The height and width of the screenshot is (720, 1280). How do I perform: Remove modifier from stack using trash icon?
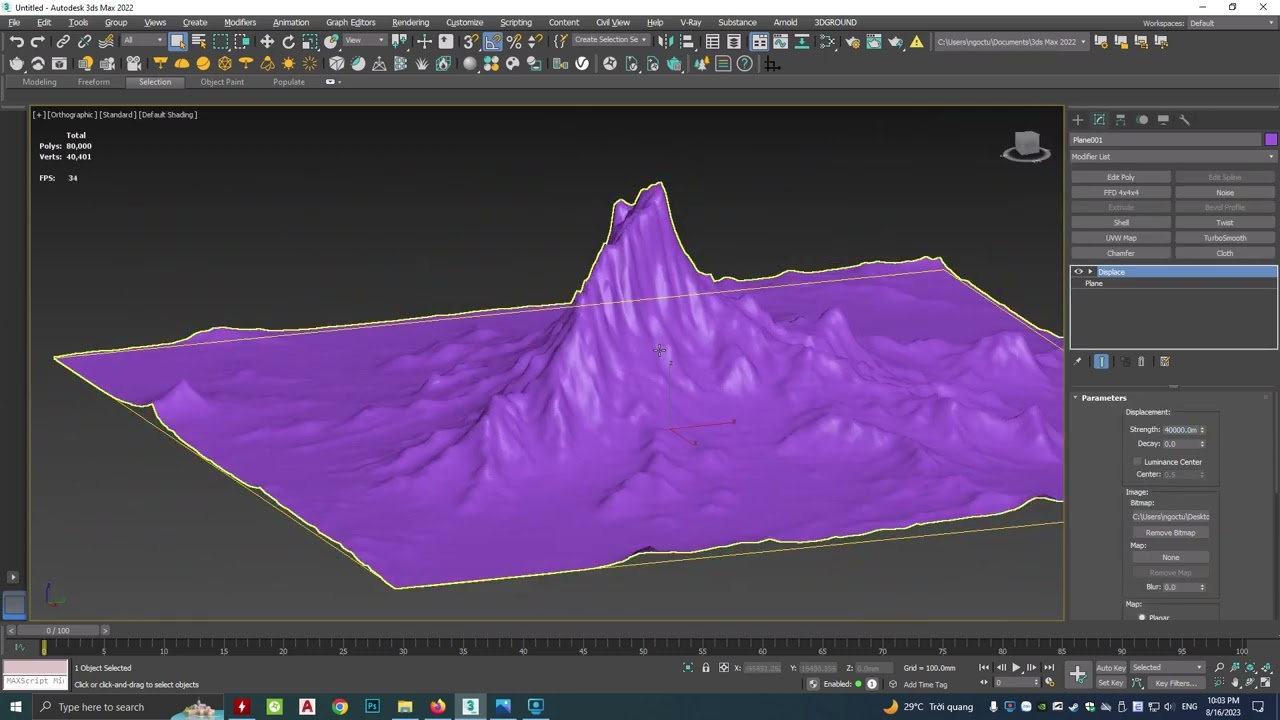coord(1141,362)
